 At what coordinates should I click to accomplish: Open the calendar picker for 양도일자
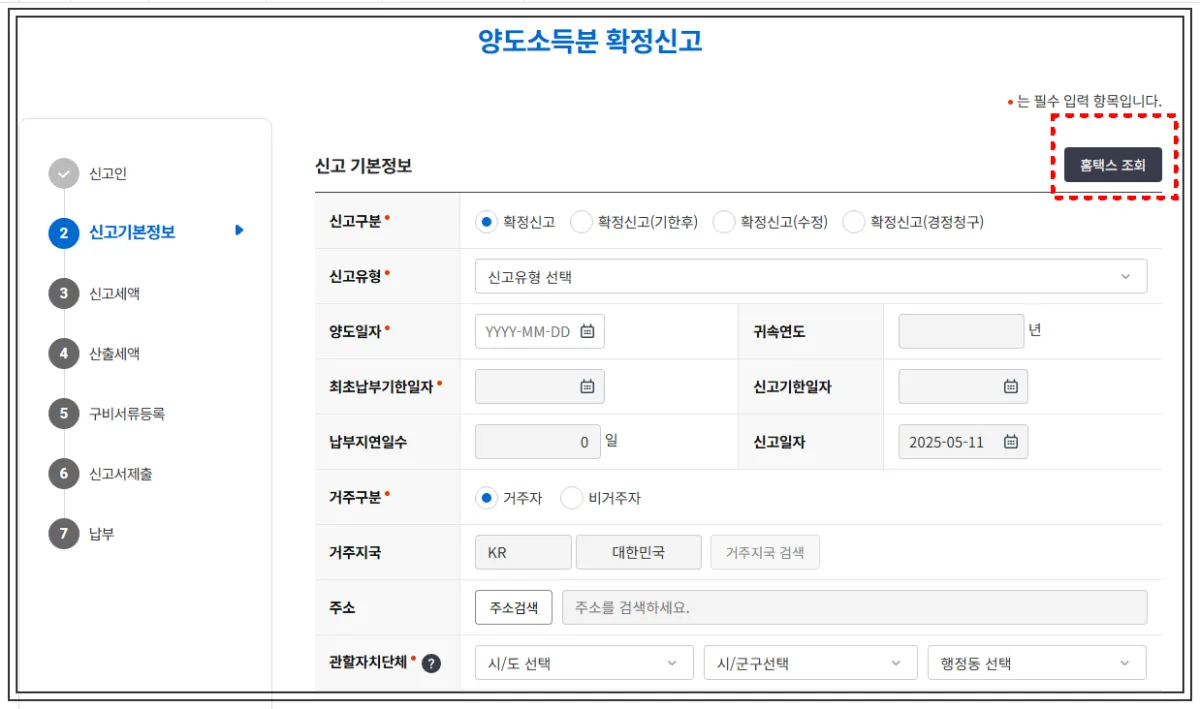click(x=589, y=331)
